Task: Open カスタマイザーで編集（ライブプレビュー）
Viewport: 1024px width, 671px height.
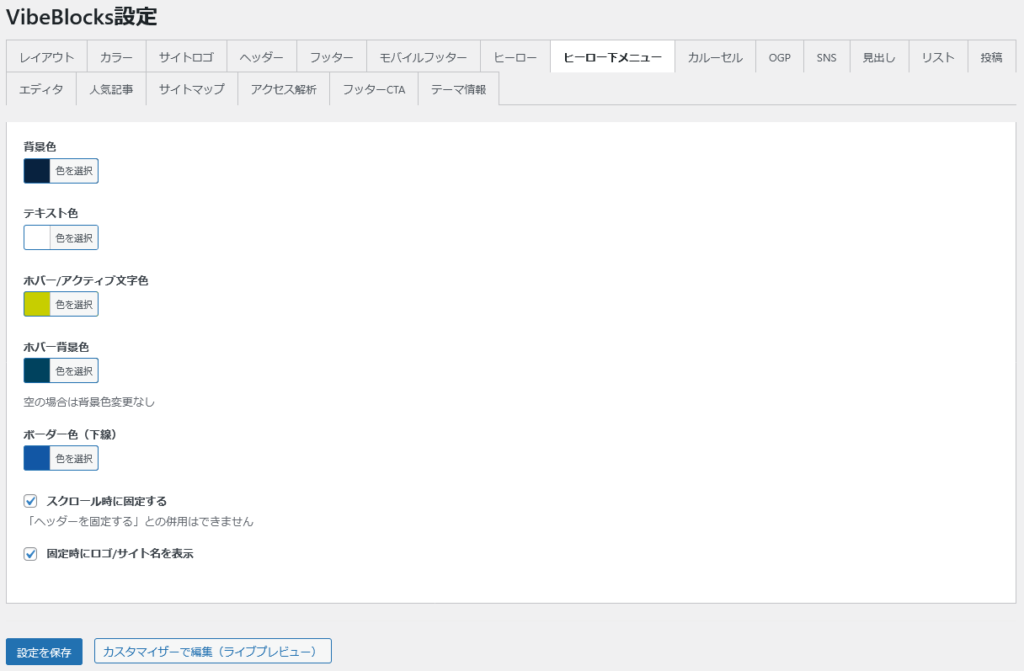Action: point(212,651)
